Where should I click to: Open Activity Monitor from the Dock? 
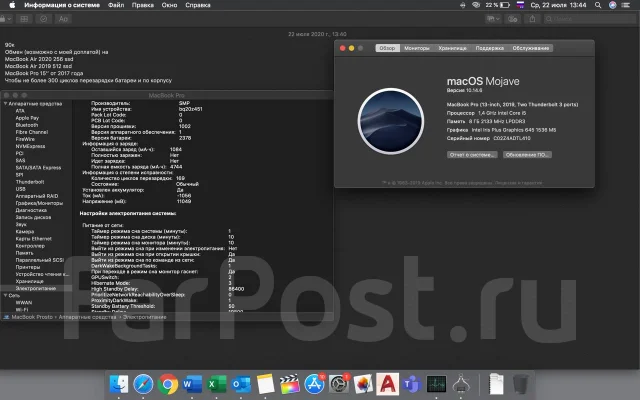pos(436,384)
